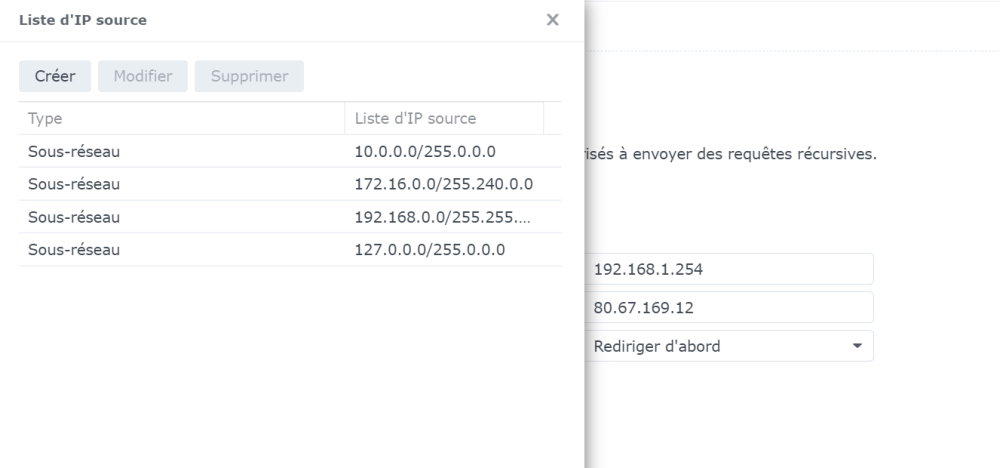Sort by the Type column header
Image resolution: width=1000 pixels, height=468 pixels.
(x=180, y=119)
